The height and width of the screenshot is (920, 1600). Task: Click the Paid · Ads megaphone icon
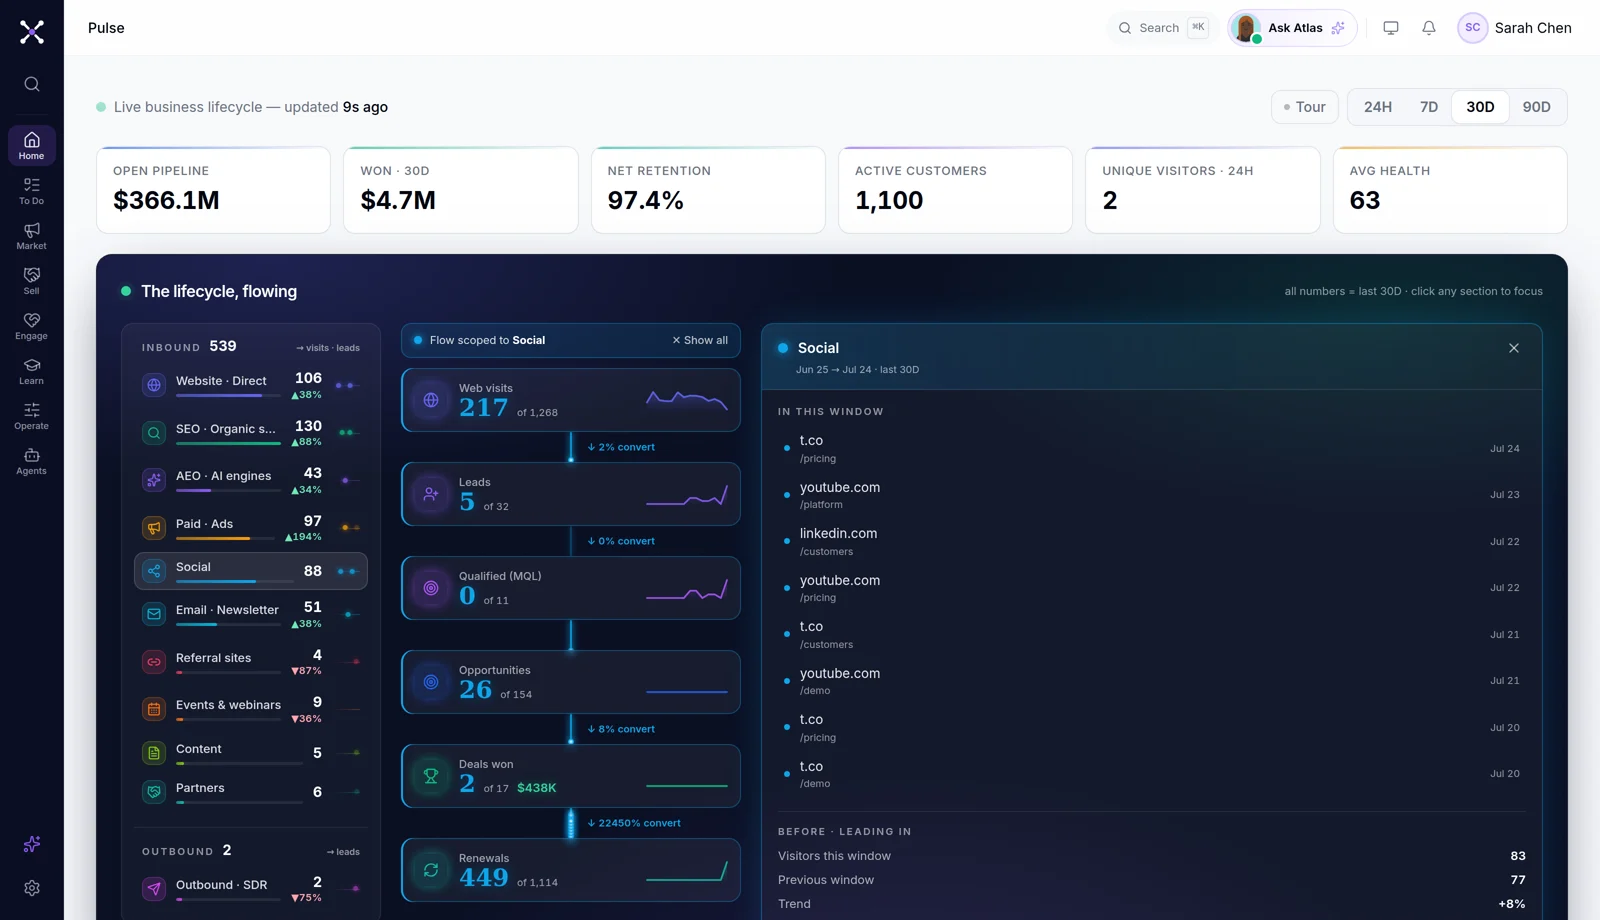[154, 527]
